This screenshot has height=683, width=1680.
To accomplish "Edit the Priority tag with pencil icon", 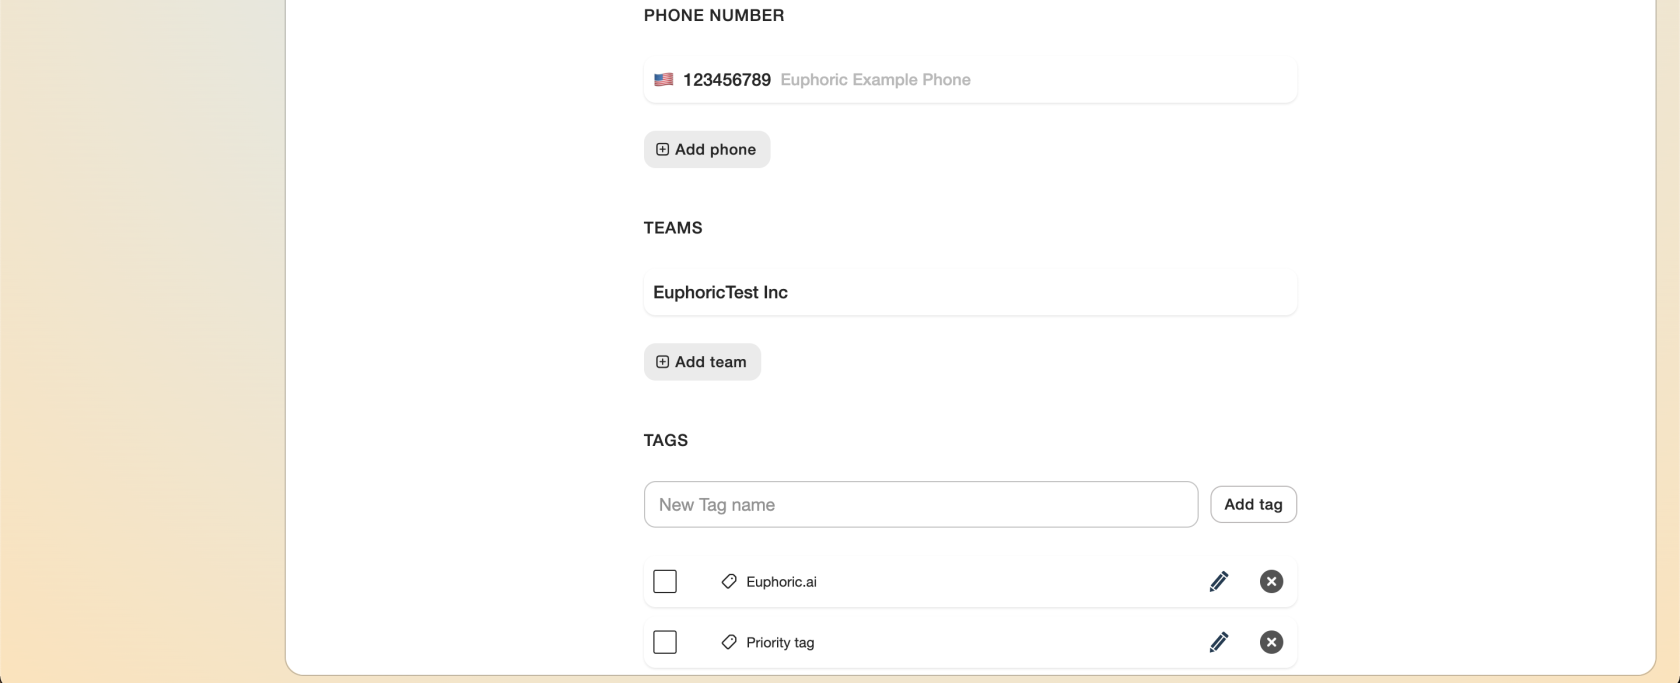I will pos(1218,642).
